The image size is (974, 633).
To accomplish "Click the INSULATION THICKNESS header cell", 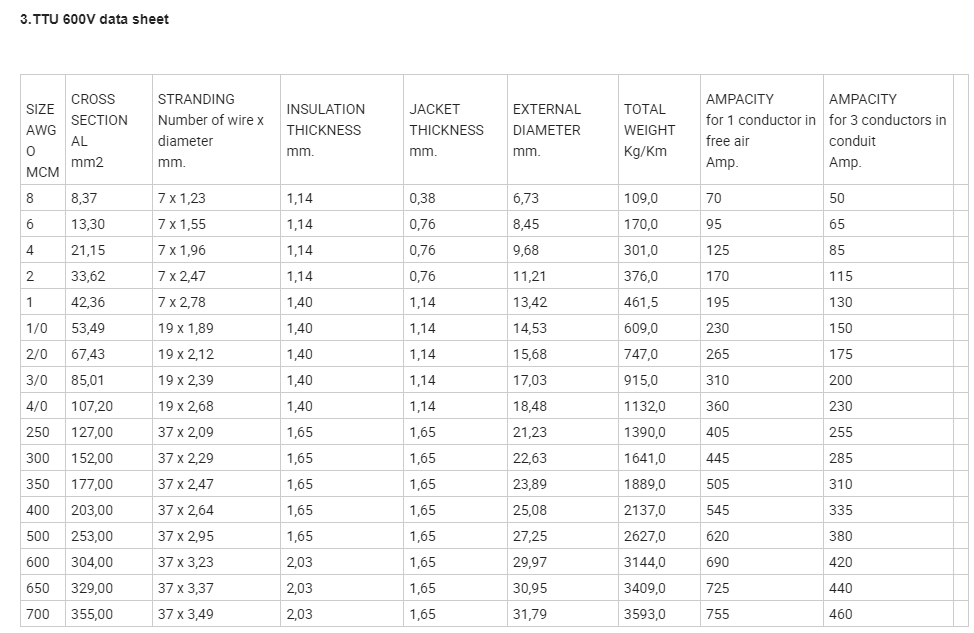I will (342, 129).
